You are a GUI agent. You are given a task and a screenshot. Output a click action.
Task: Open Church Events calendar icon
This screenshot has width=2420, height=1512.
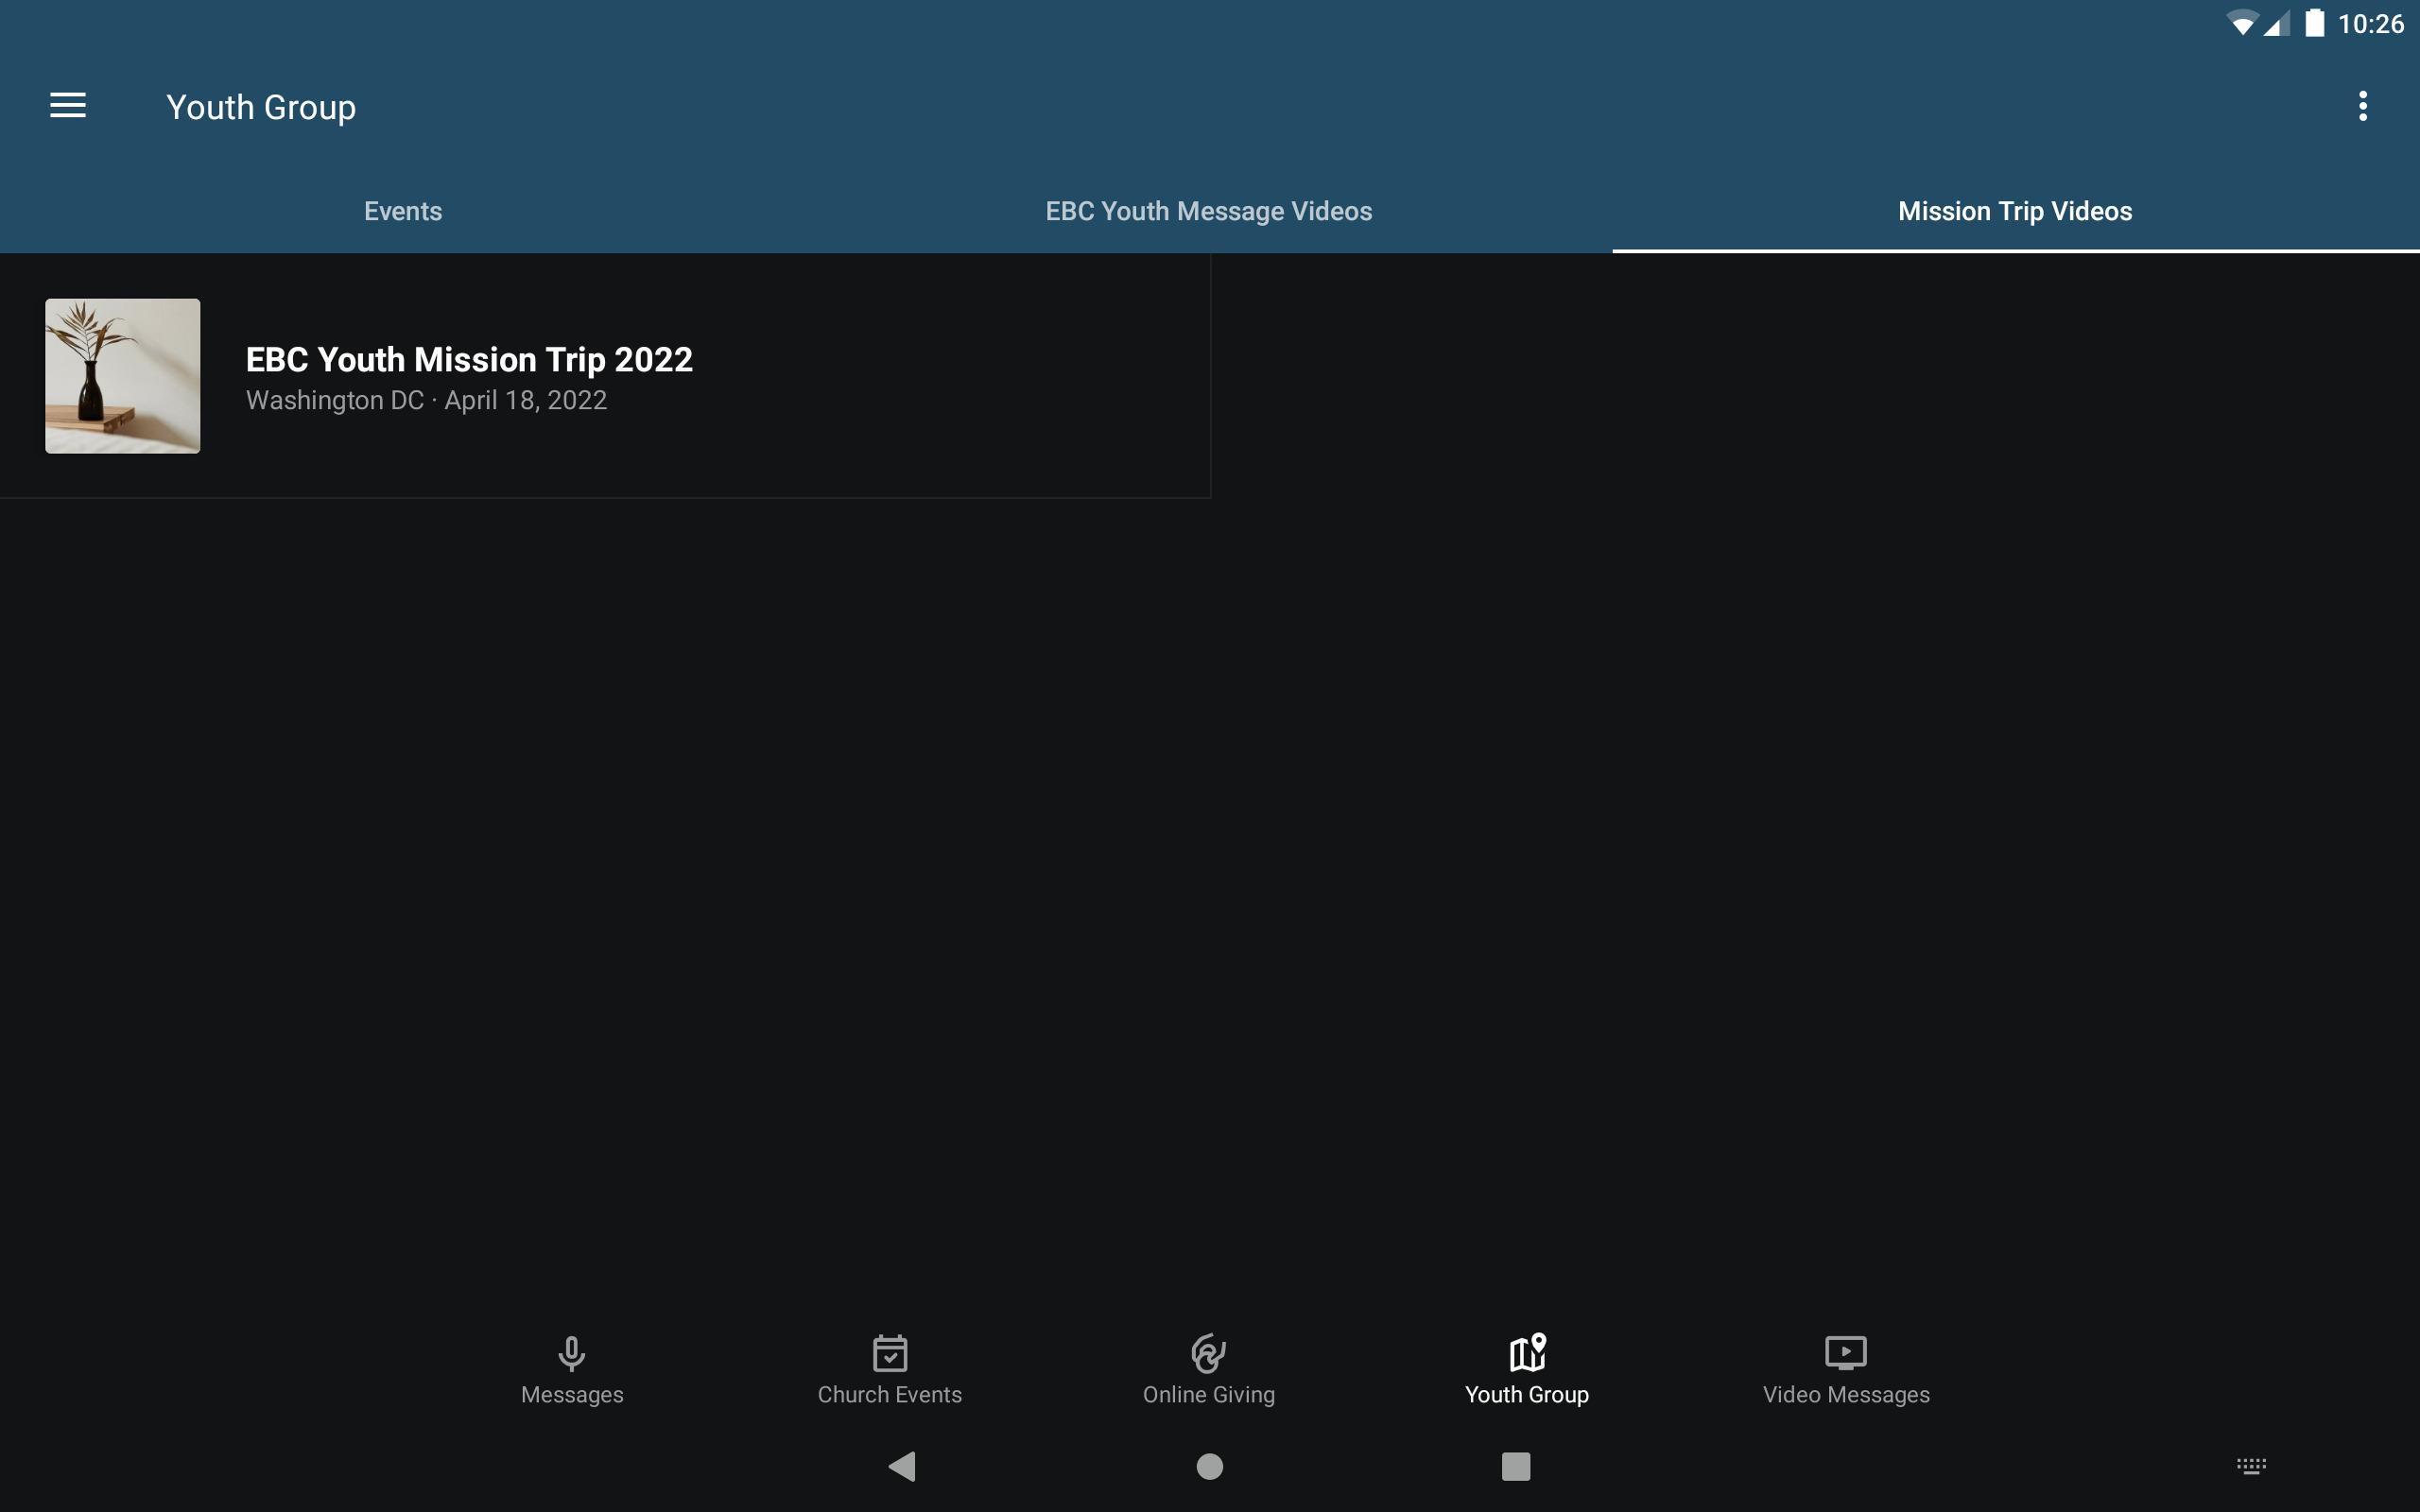[x=890, y=1353]
